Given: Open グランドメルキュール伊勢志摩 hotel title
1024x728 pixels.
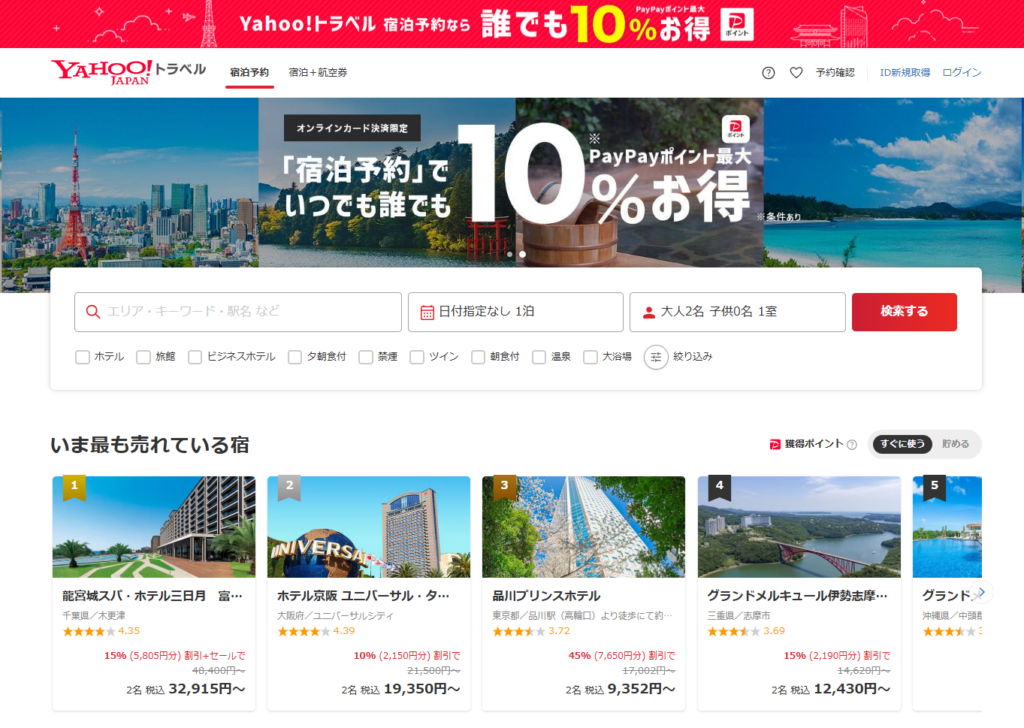Looking at the screenshot, I should [x=797, y=596].
